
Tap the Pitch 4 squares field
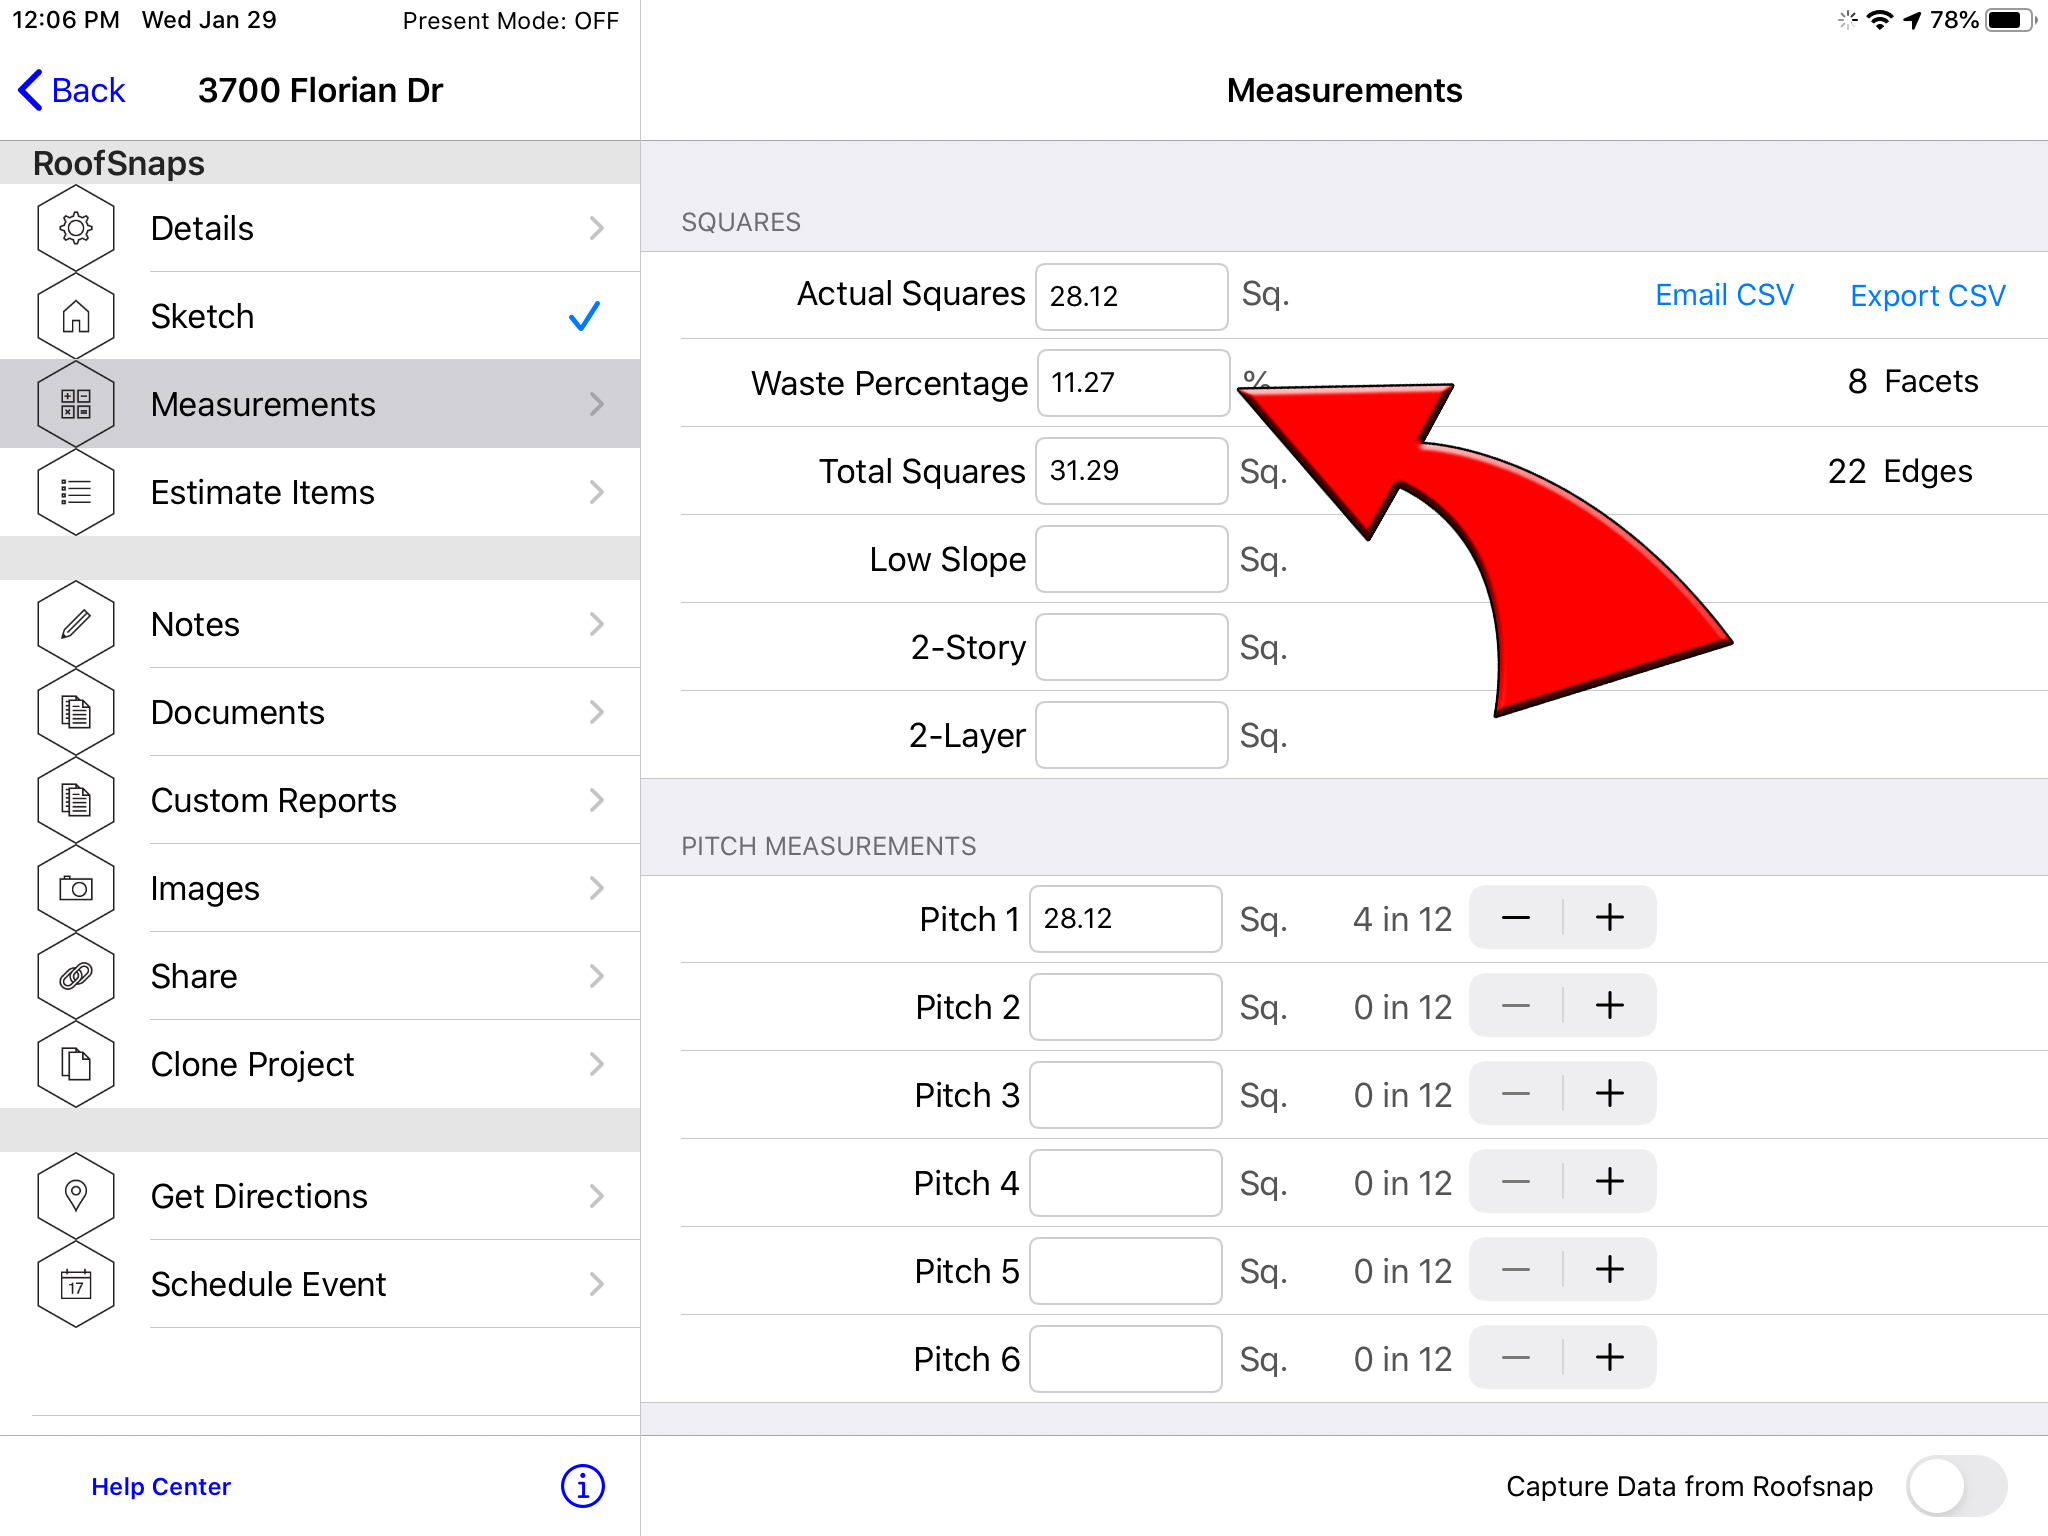[x=1125, y=1182]
